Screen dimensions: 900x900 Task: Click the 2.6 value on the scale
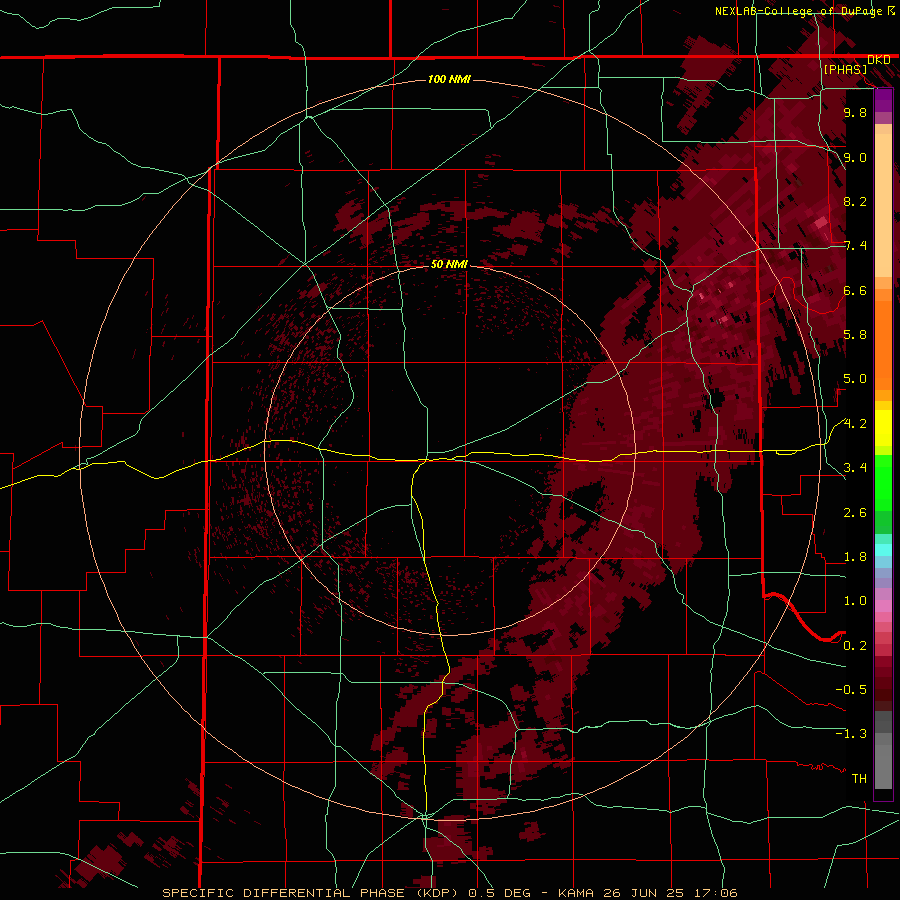(x=855, y=513)
